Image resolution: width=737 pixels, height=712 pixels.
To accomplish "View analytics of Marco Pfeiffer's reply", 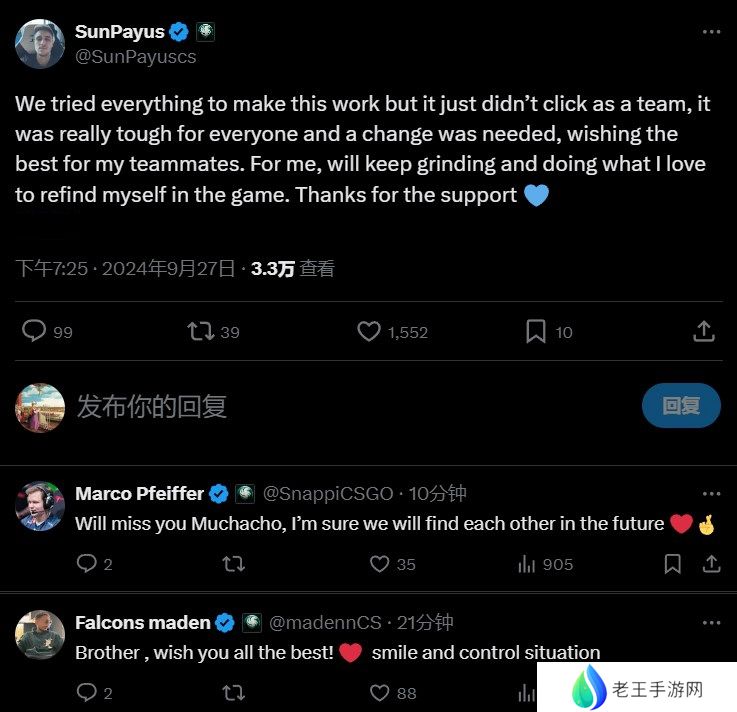I will click(526, 564).
